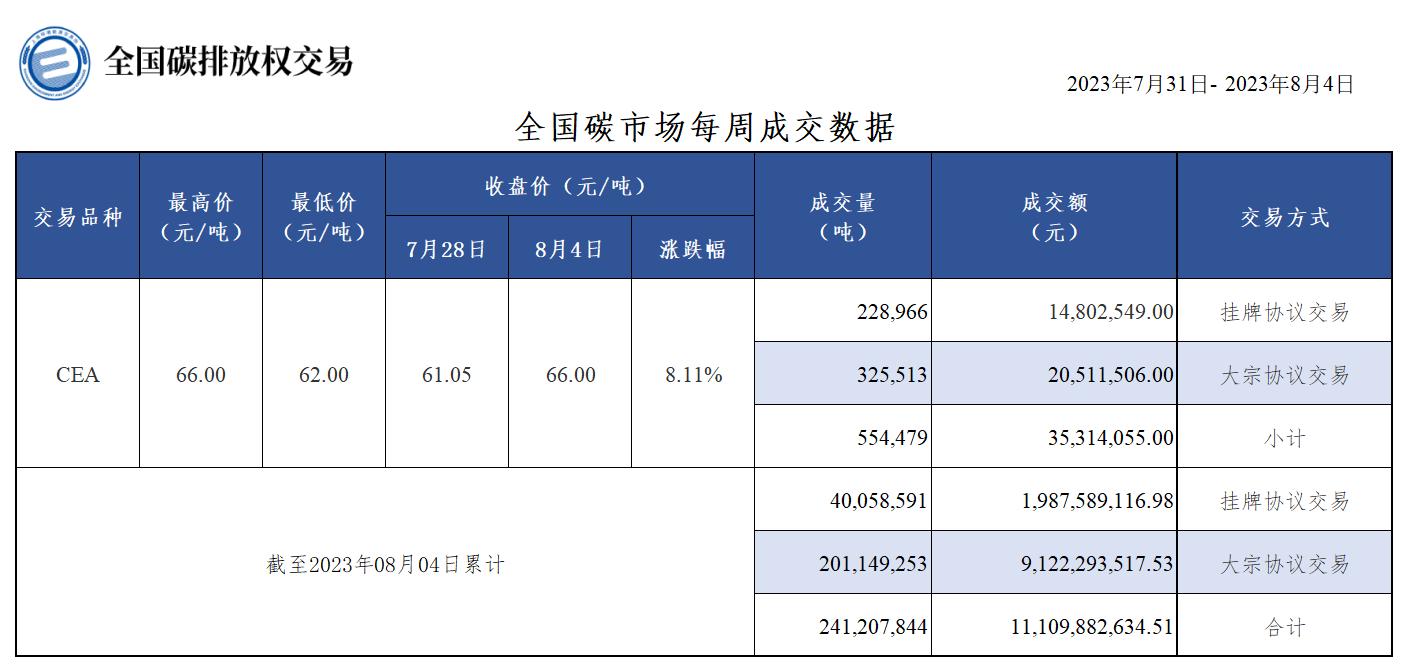This screenshot has height=666, width=1405.
Task: Select the lowest price 62.00 cell
Action: 324,374
